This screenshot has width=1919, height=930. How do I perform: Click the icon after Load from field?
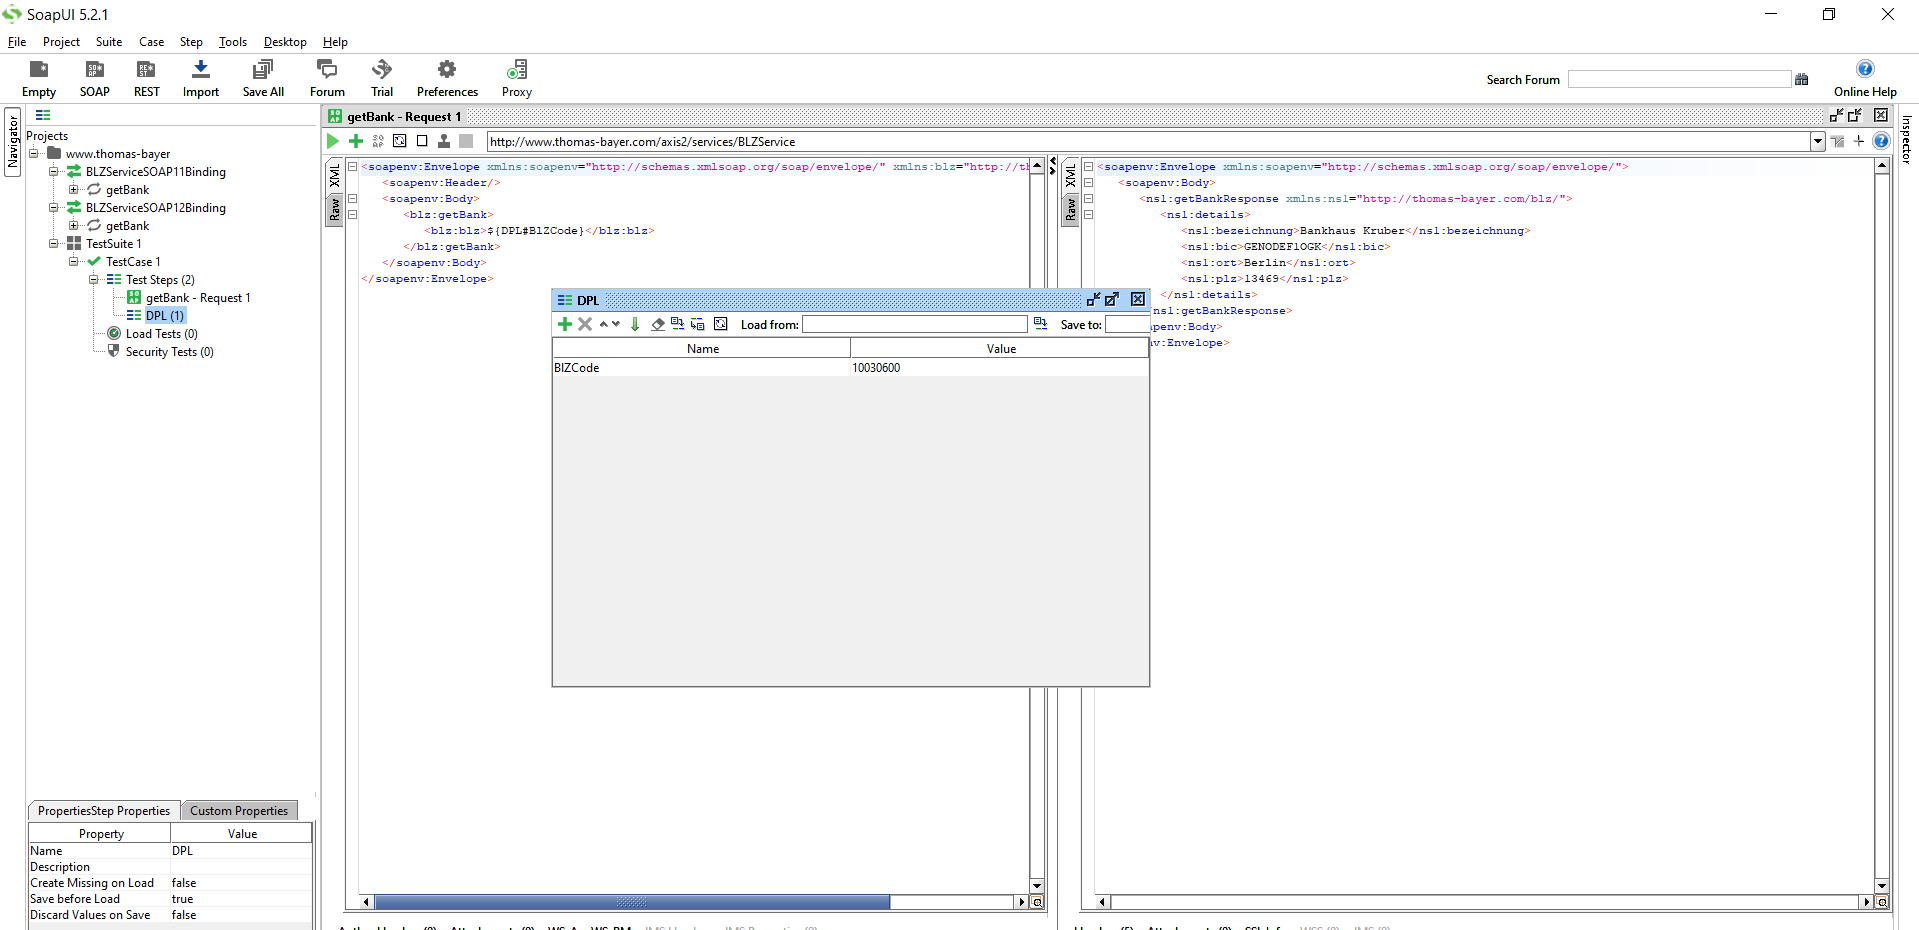[1041, 324]
